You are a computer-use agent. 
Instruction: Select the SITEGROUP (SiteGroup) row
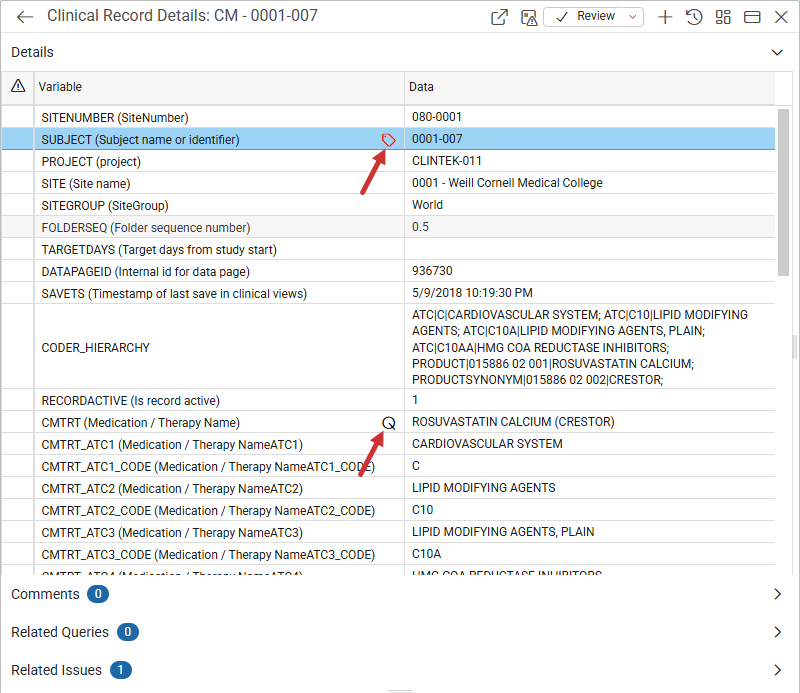point(388,205)
